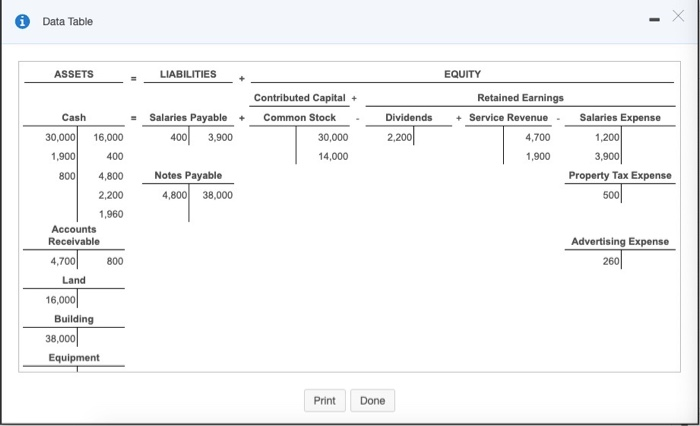The height and width of the screenshot is (426, 700).
Task: Select the 16,000 credit in Cash
Action: pos(108,137)
